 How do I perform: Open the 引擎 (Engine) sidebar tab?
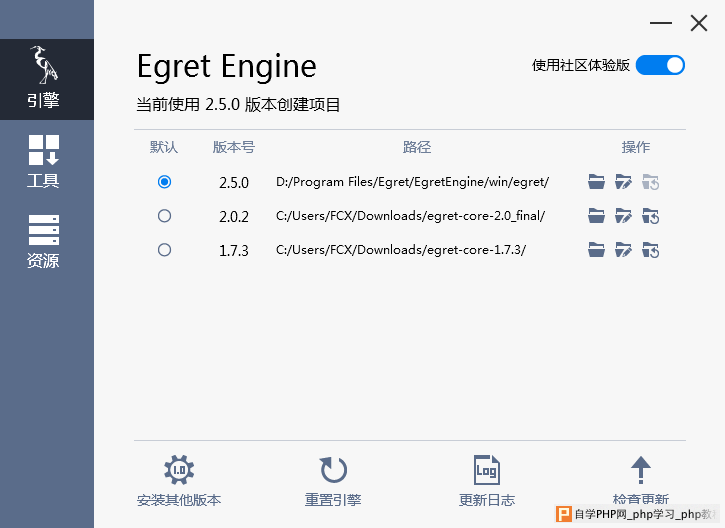click(47, 79)
